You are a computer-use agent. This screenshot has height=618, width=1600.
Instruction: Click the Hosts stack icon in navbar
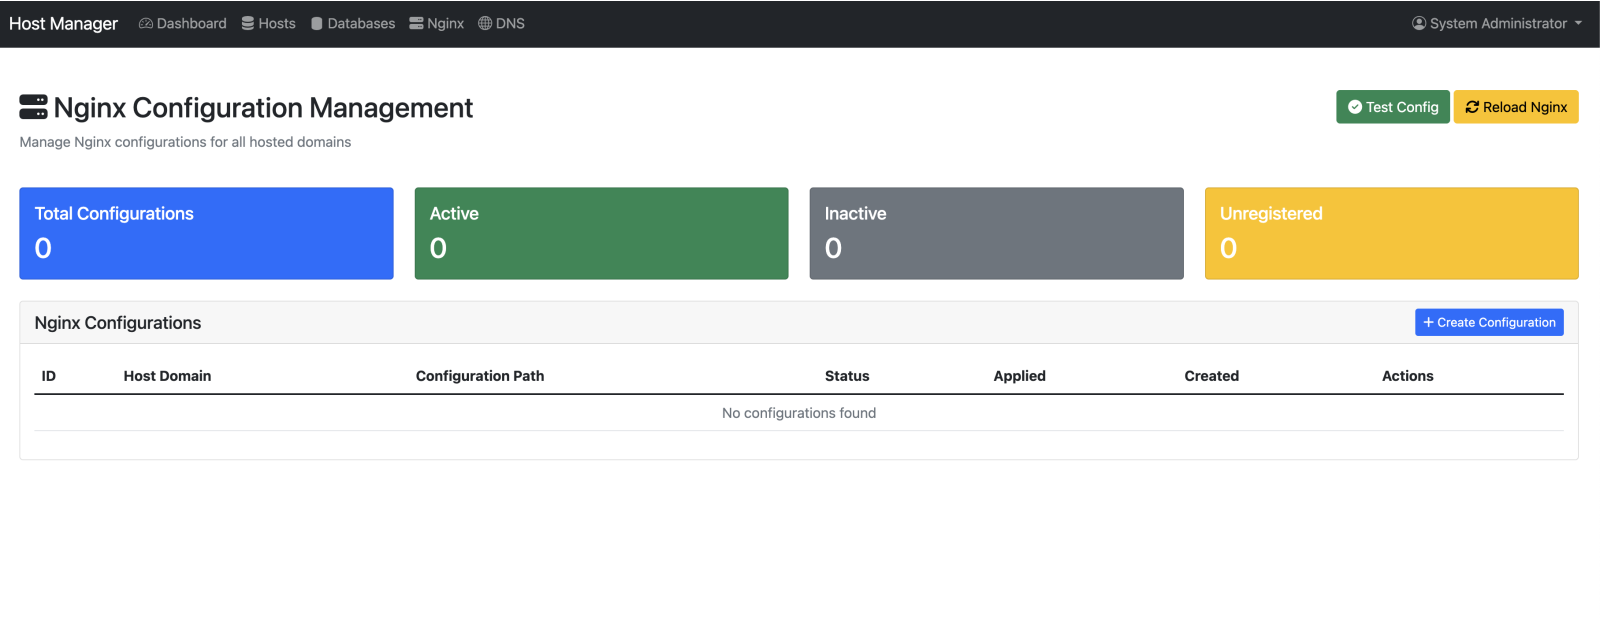click(x=248, y=23)
